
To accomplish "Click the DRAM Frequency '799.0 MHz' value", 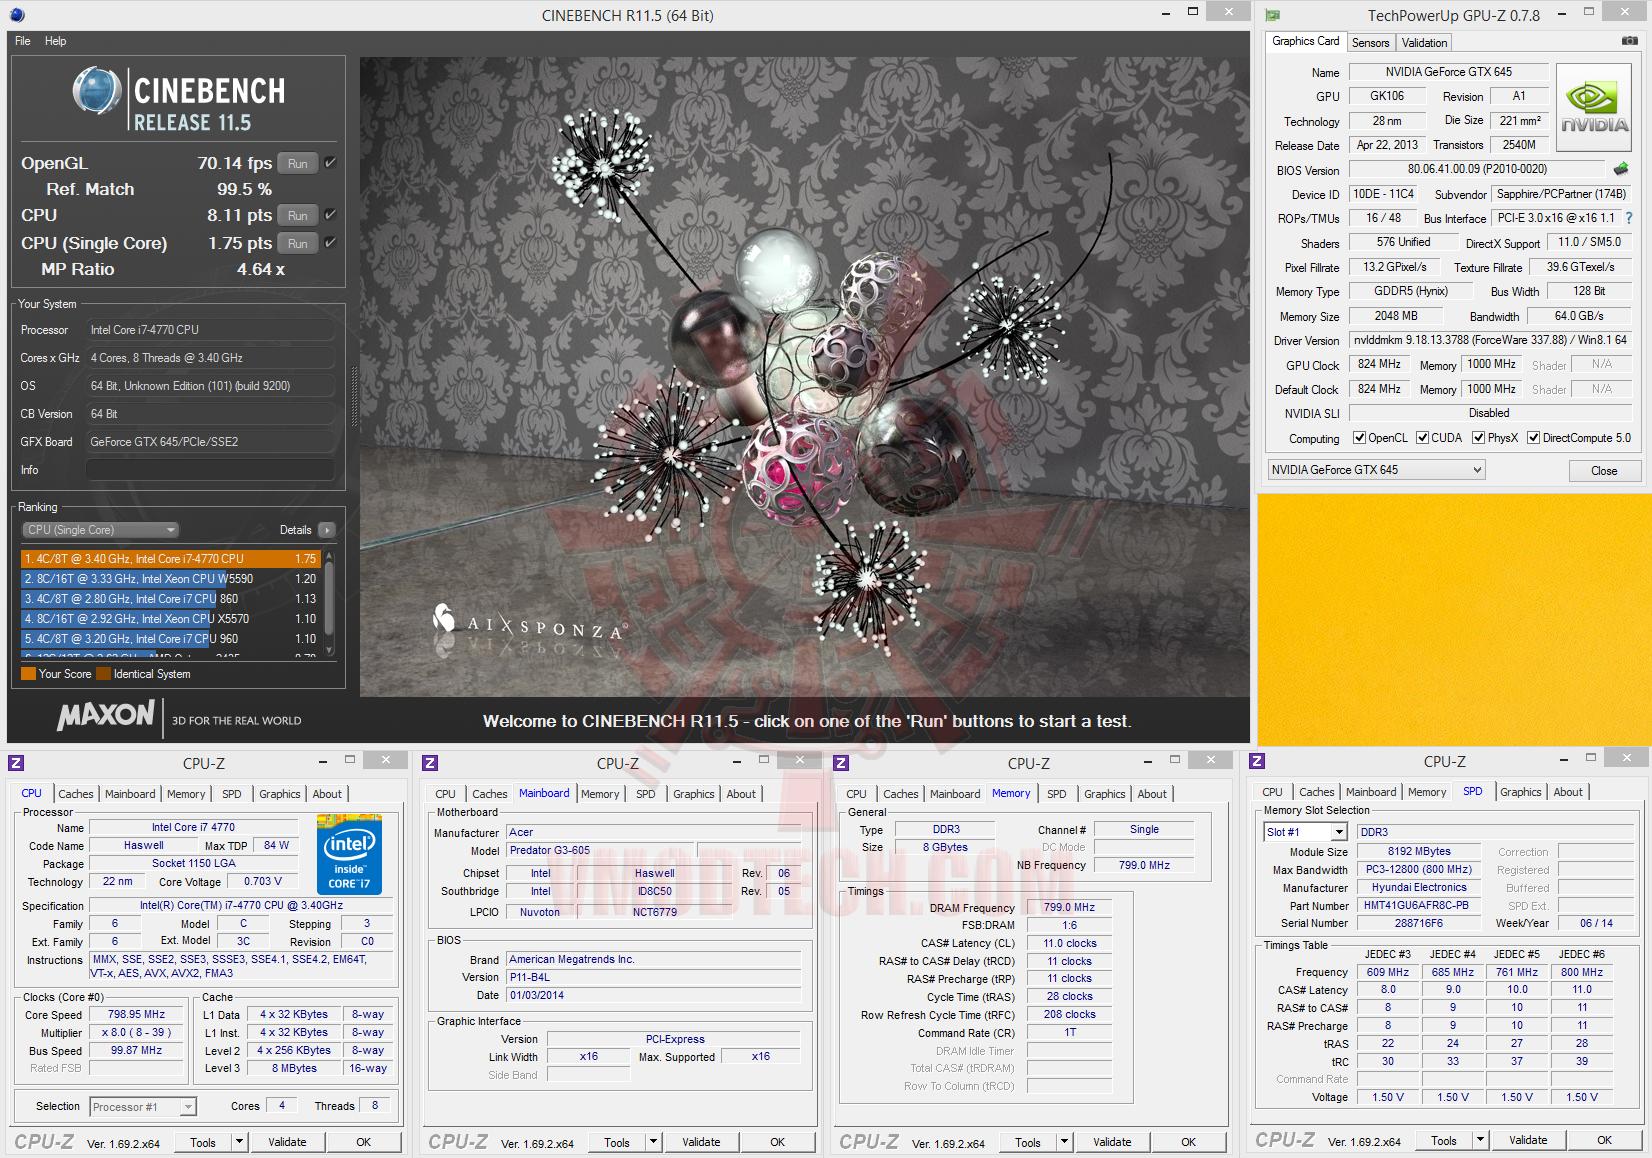I will 1069,908.
